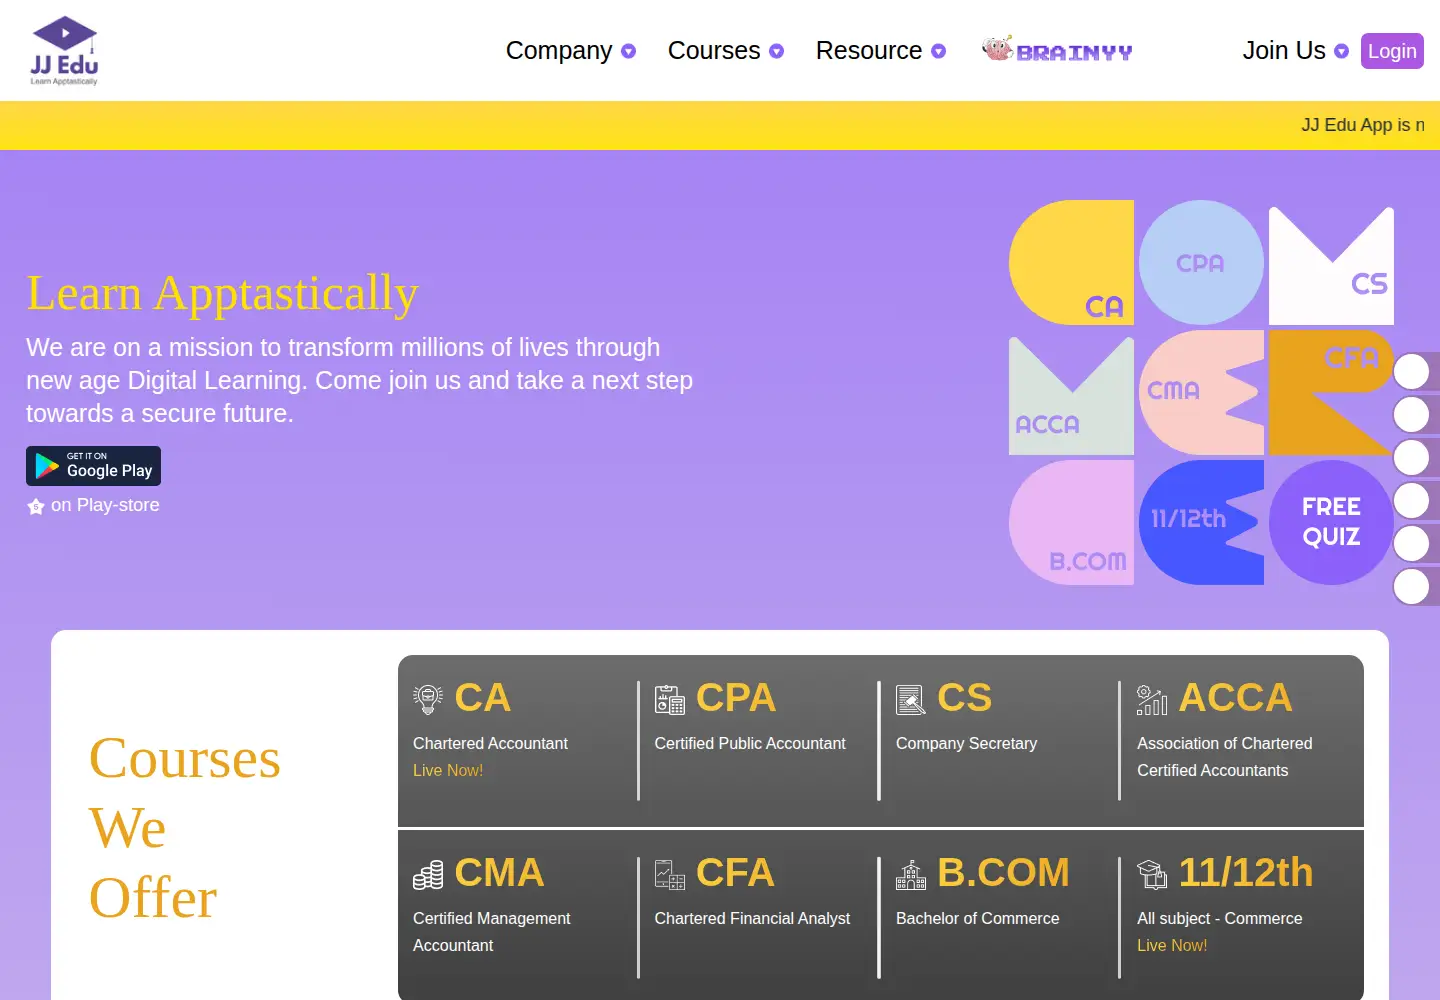Expand the Company dropdown arrow
The width and height of the screenshot is (1440, 1000).
pyautogui.click(x=628, y=51)
